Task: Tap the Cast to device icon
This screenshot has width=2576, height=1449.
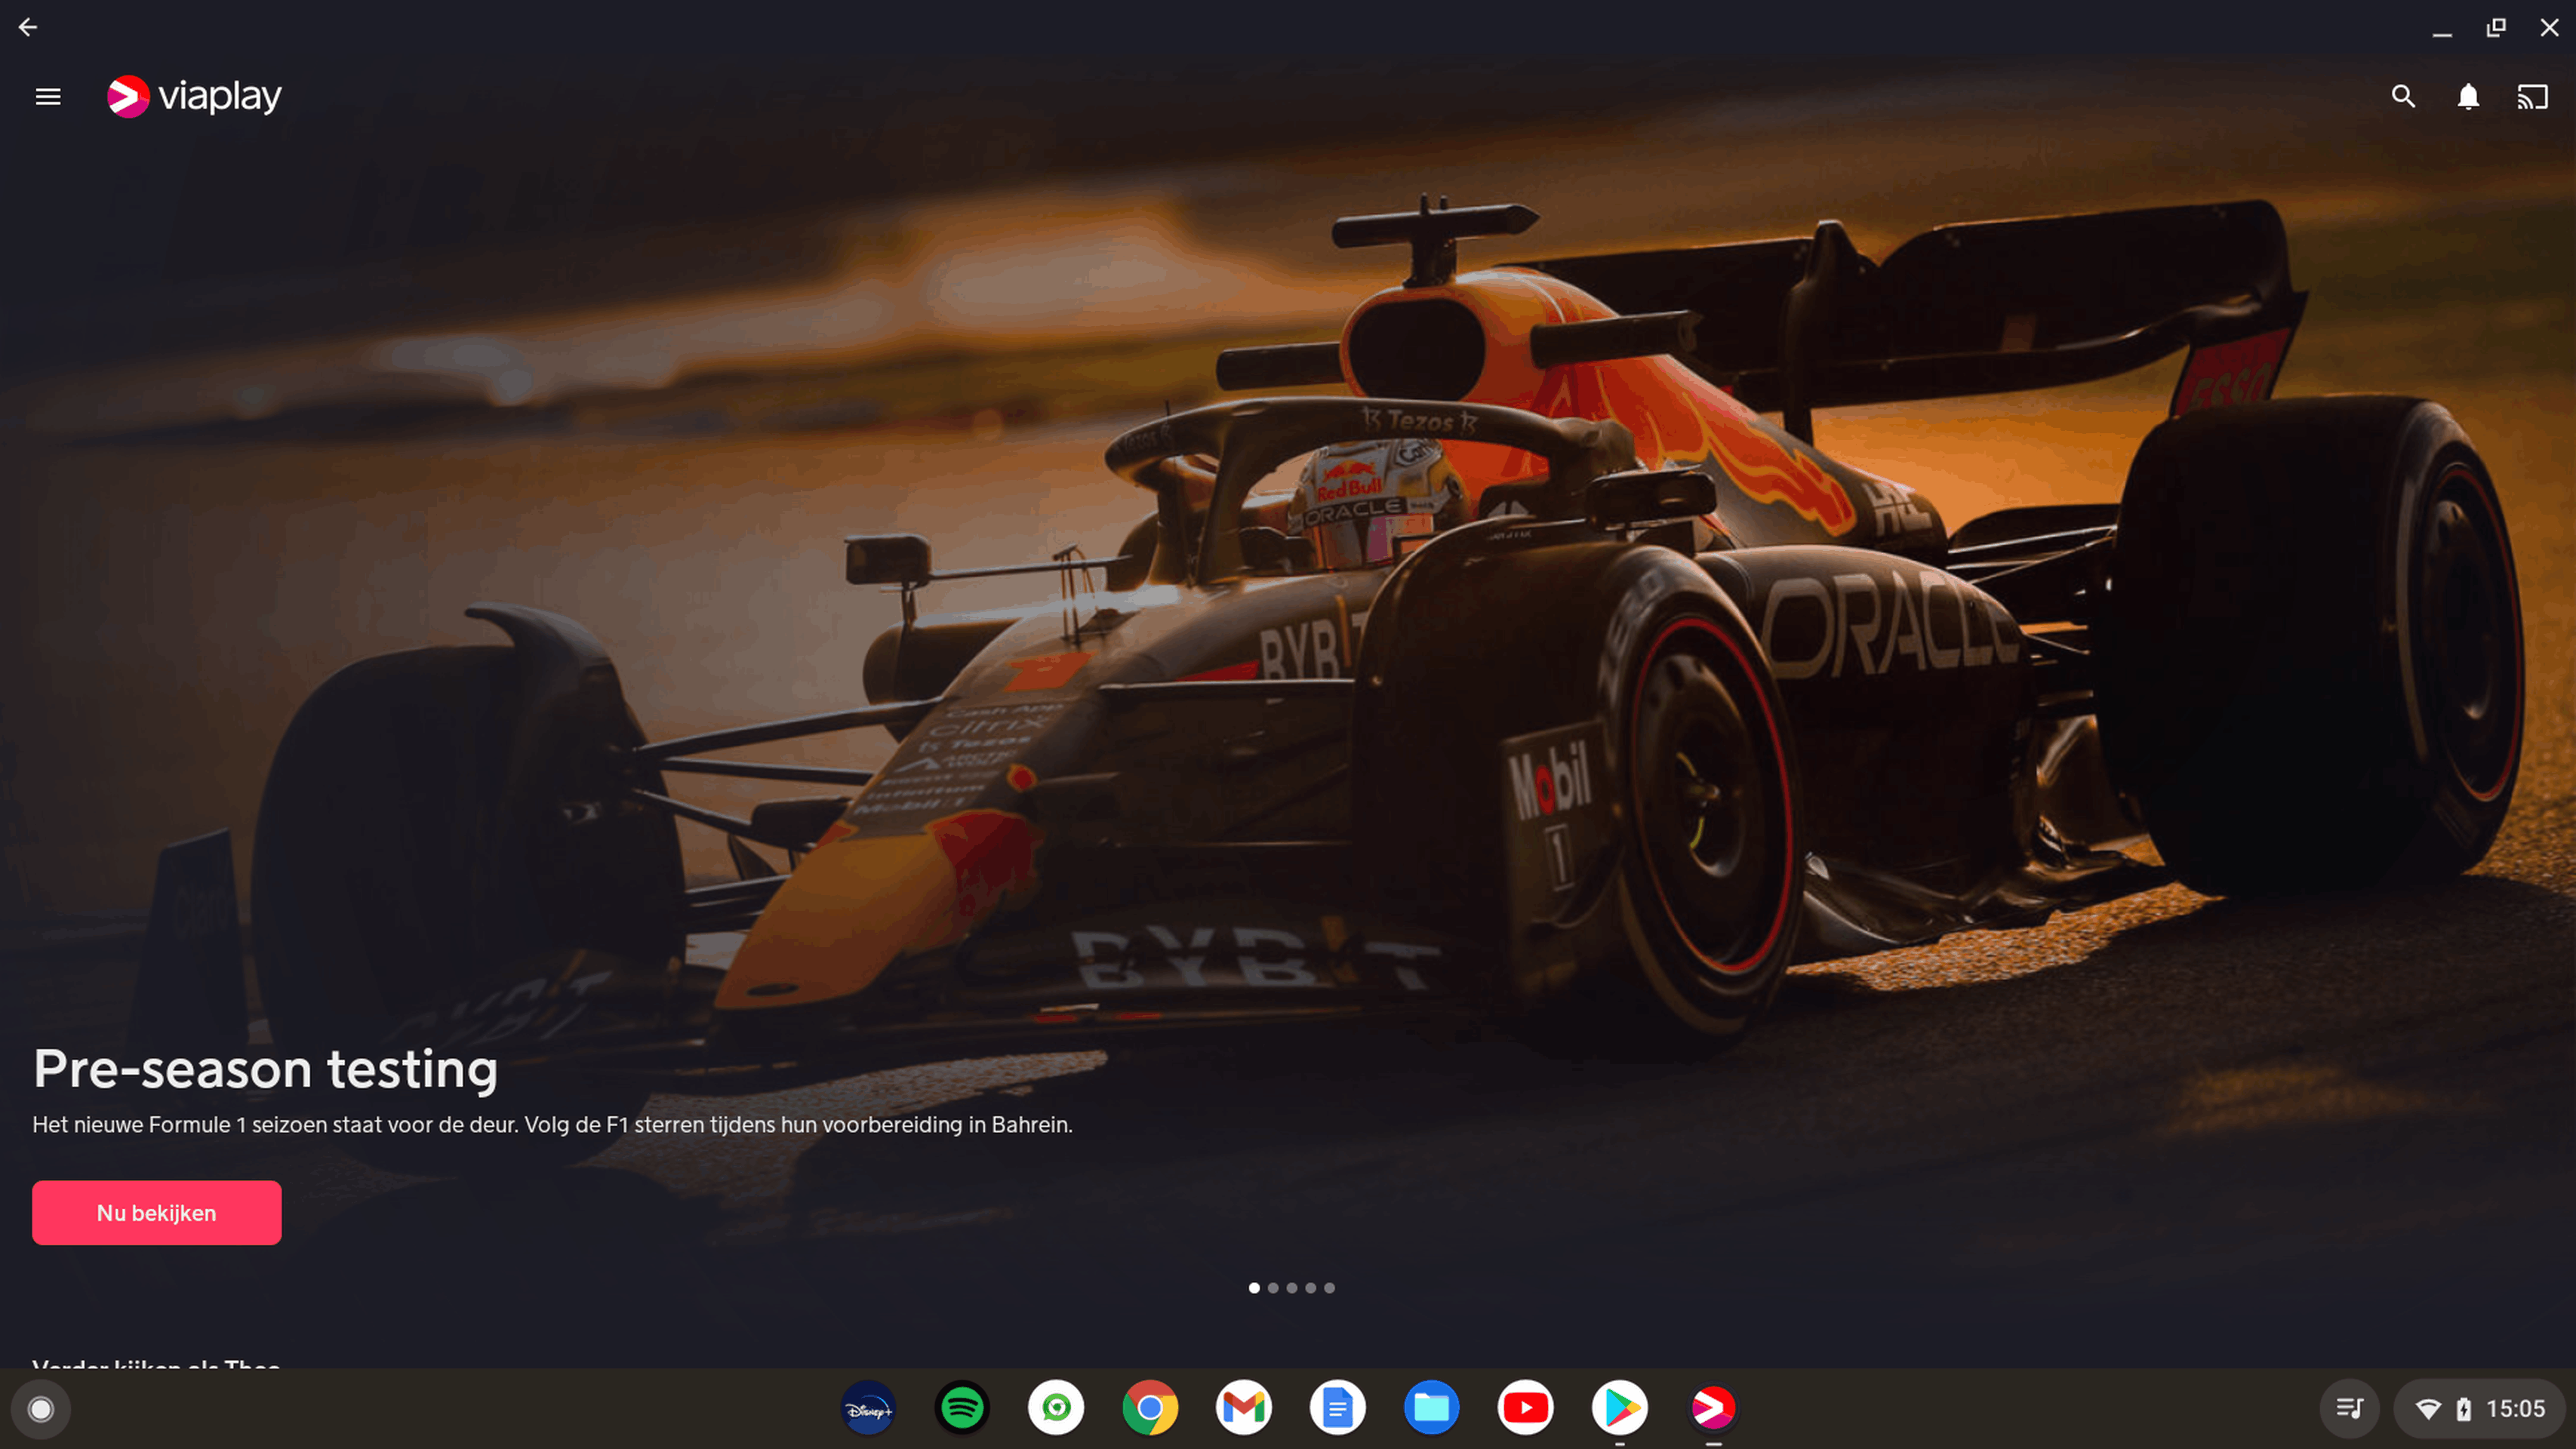Action: [2532, 97]
